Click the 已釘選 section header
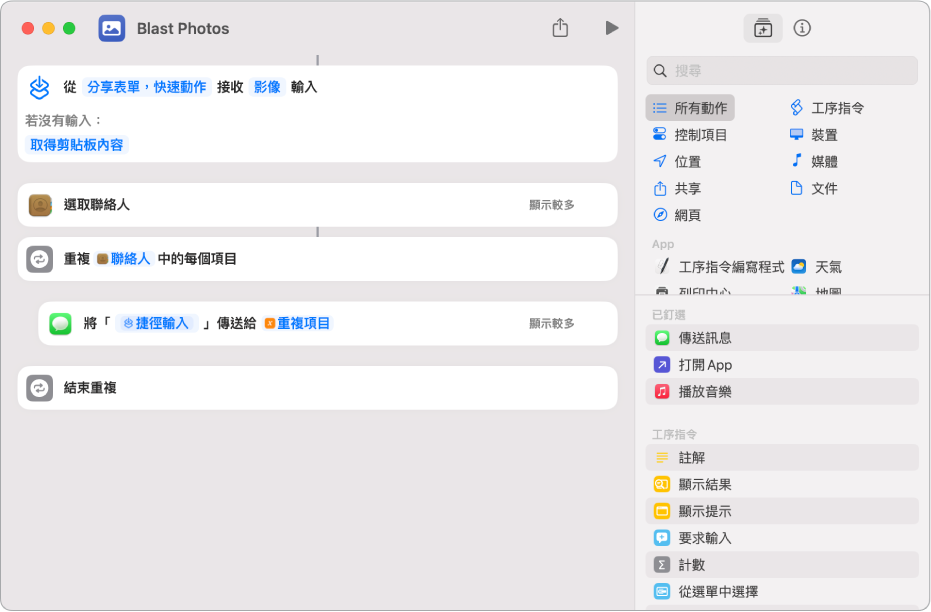 pos(669,315)
